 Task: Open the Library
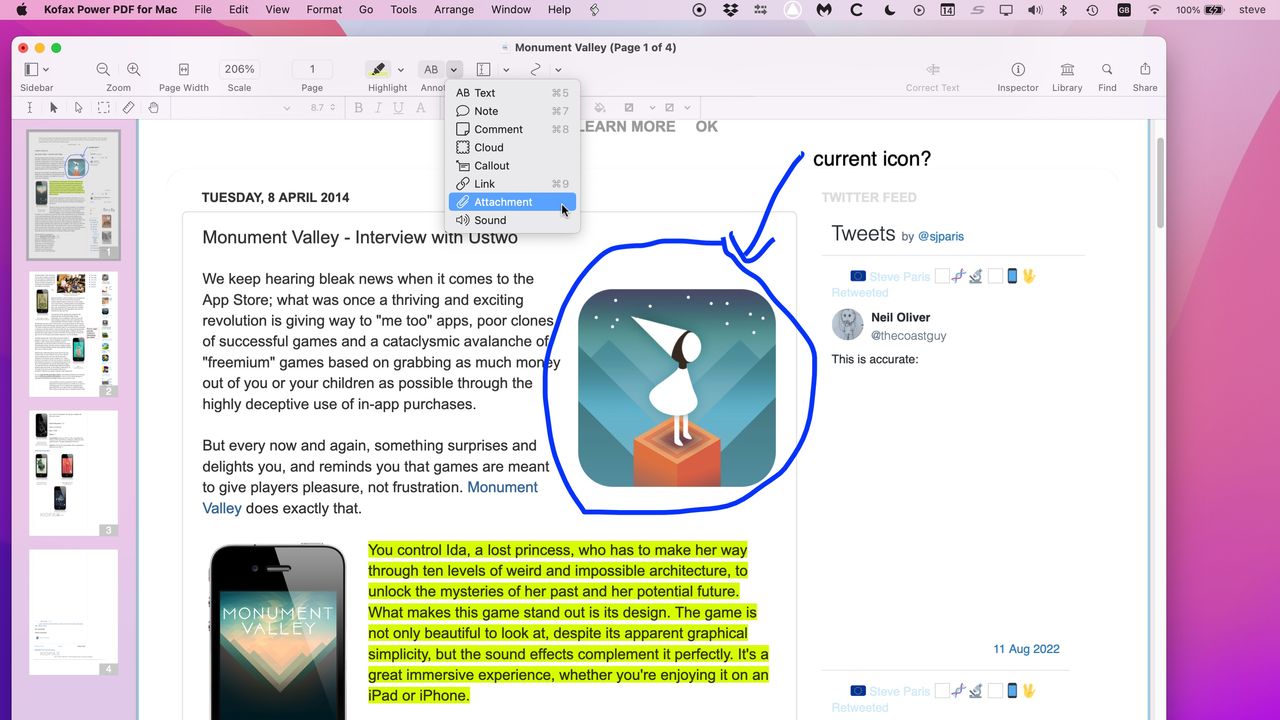tap(1067, 69)
